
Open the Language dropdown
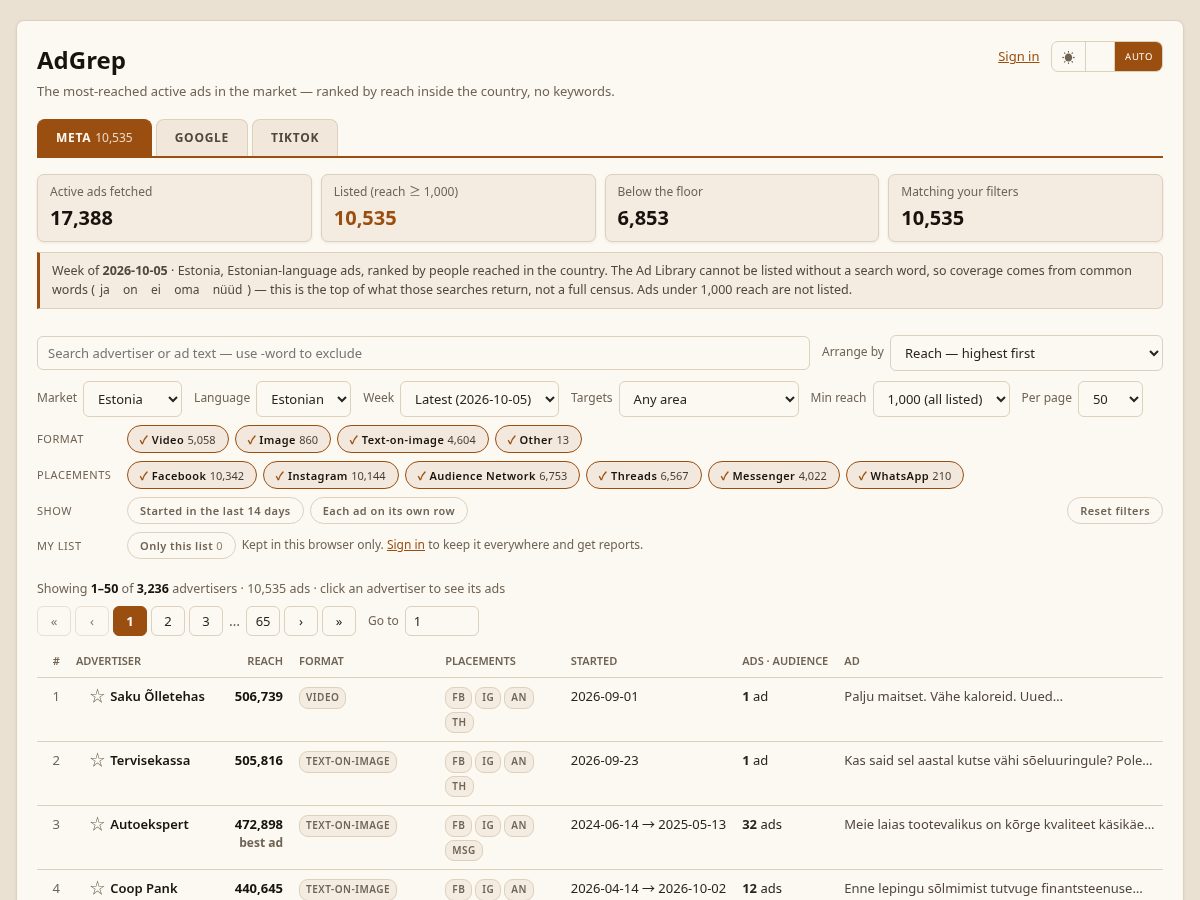coord(303,399)
